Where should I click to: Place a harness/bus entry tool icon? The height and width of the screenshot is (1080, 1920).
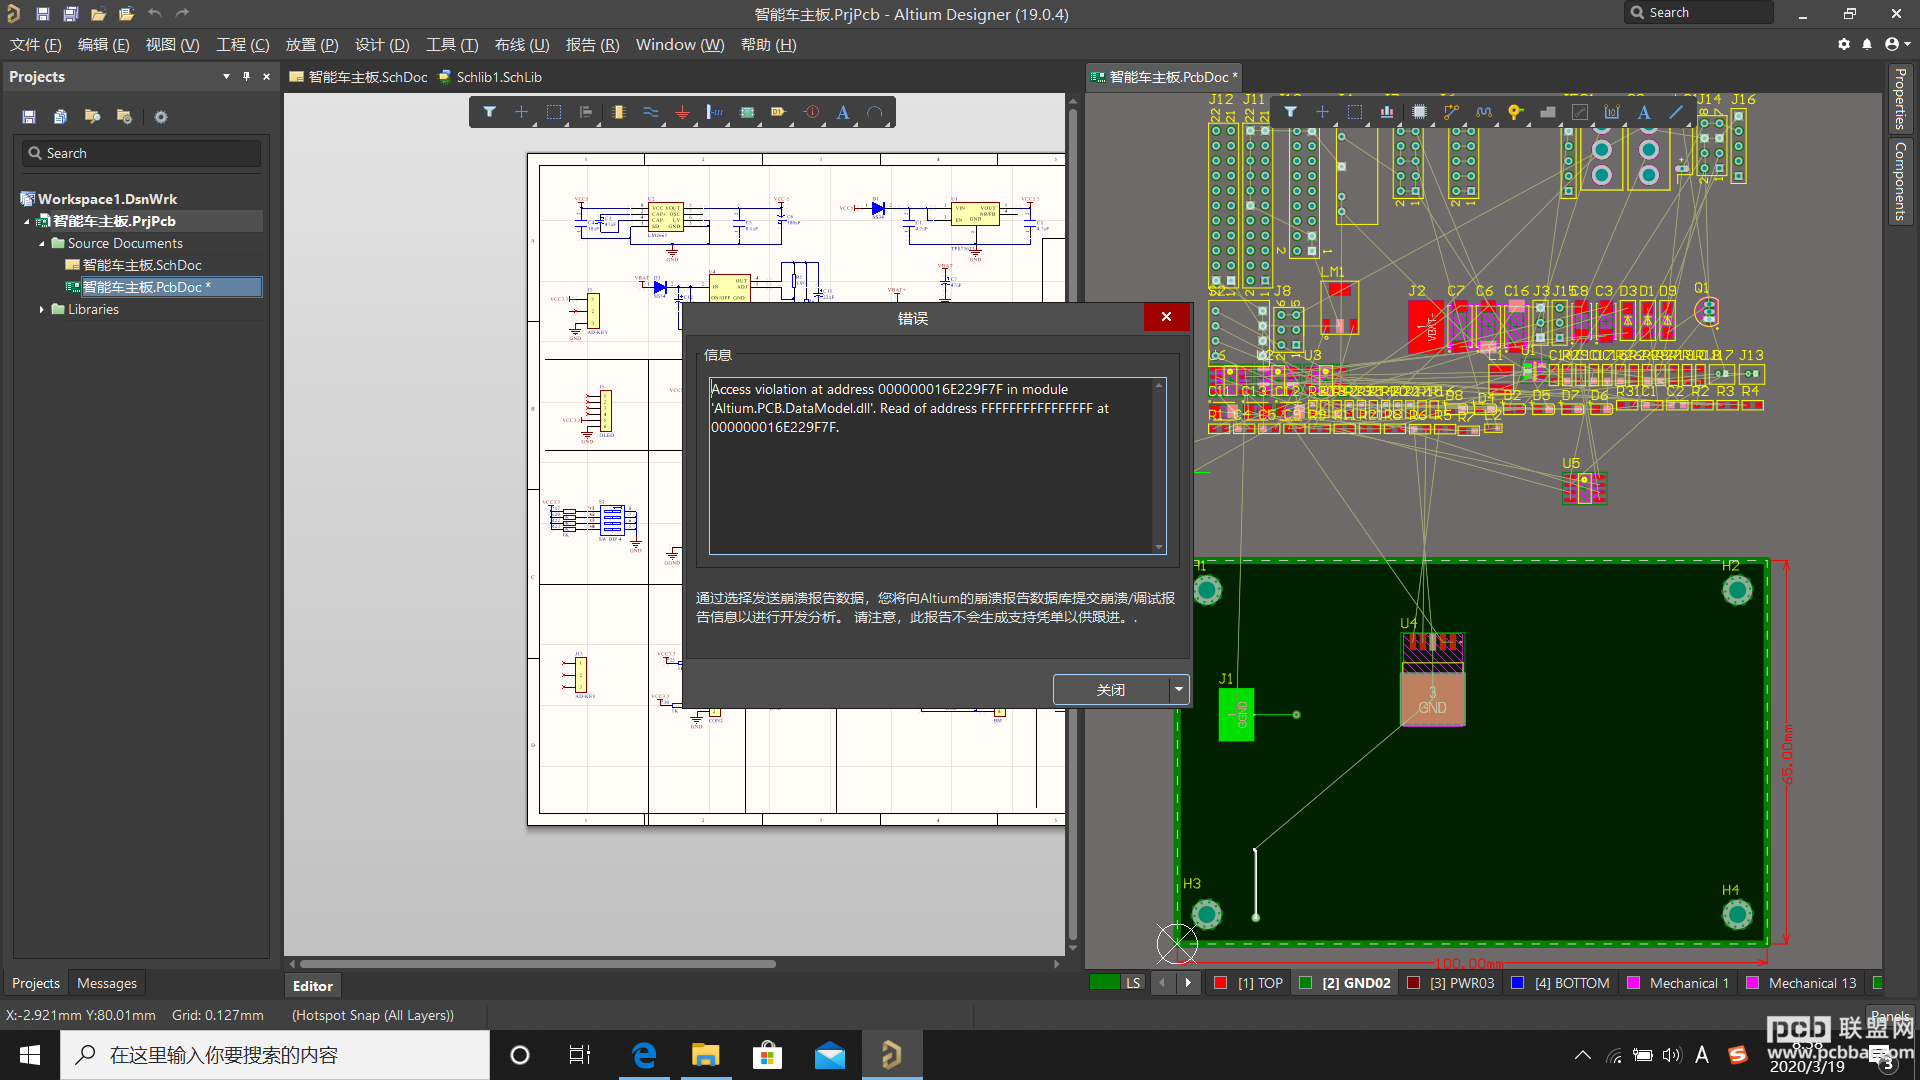tap(714, 112)
